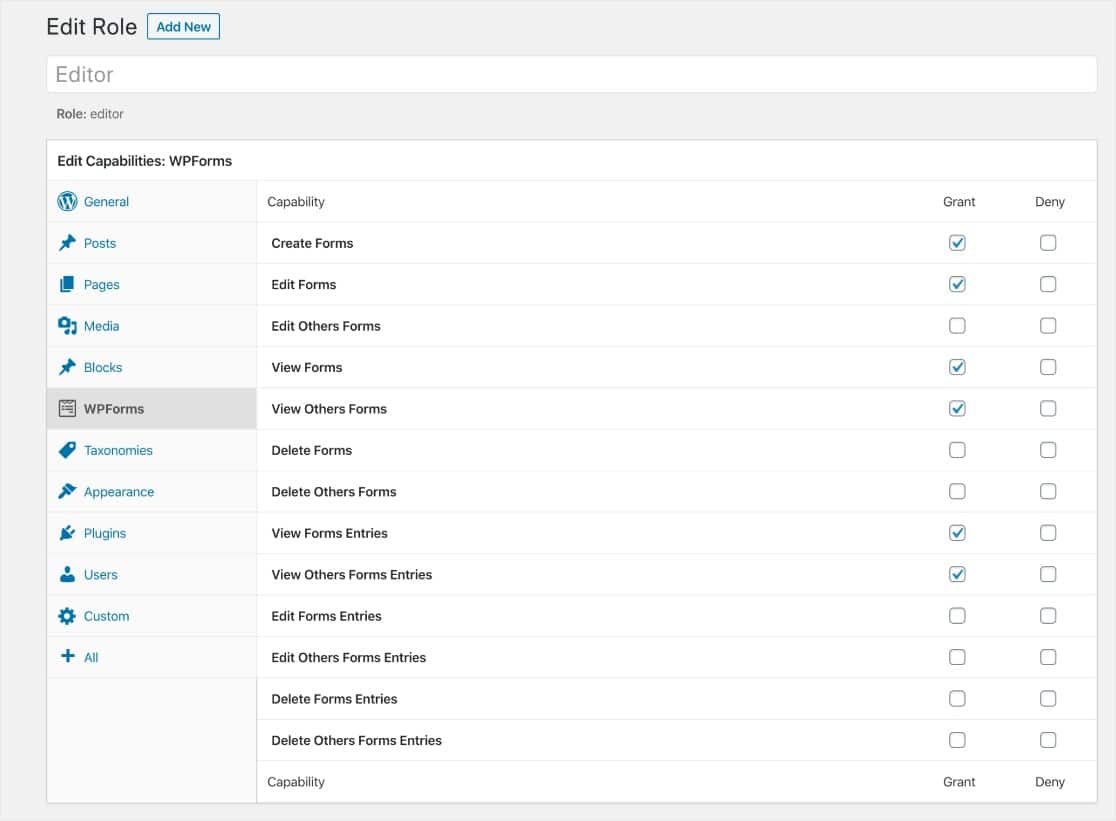Switch to the Posts capabilities tab

click(152, 243)
